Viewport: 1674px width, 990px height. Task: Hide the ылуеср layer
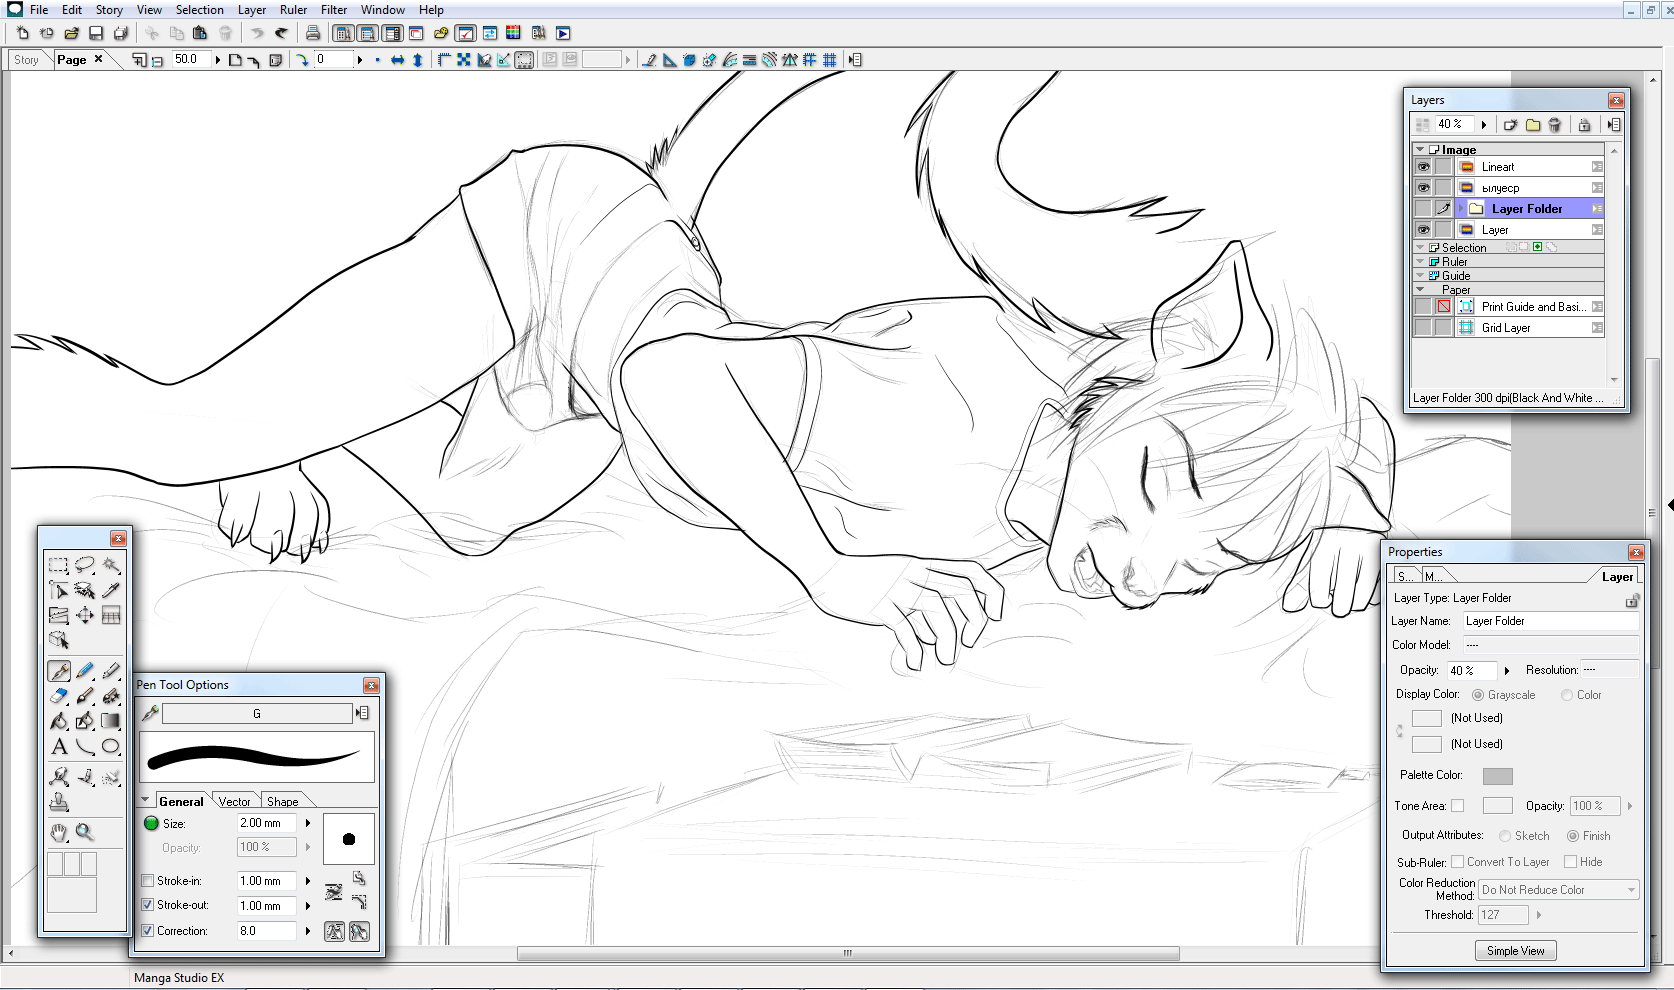[x=1423, y=188]
